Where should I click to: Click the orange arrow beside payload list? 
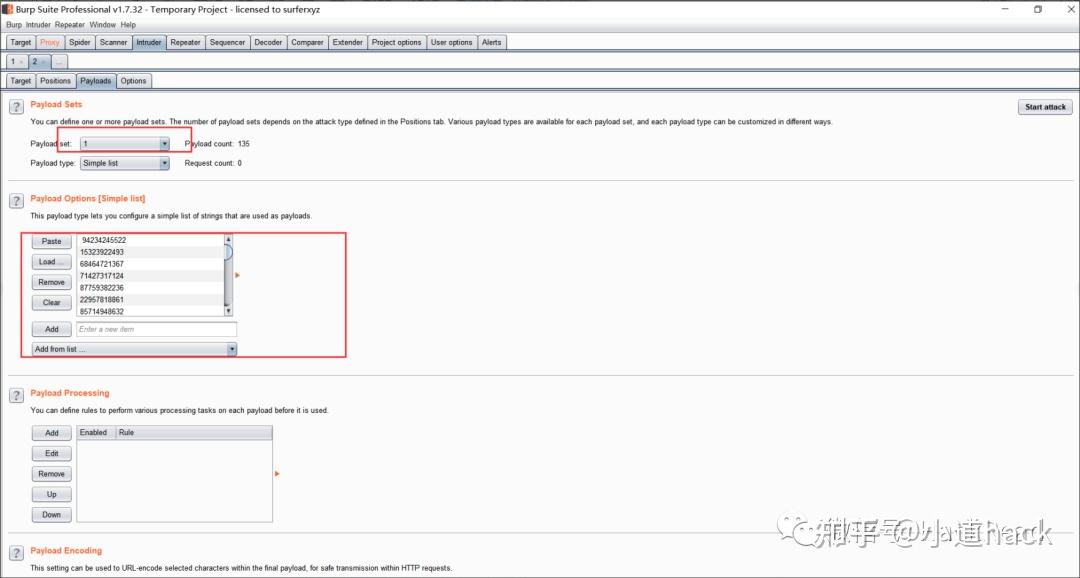[x=238, y=276]
